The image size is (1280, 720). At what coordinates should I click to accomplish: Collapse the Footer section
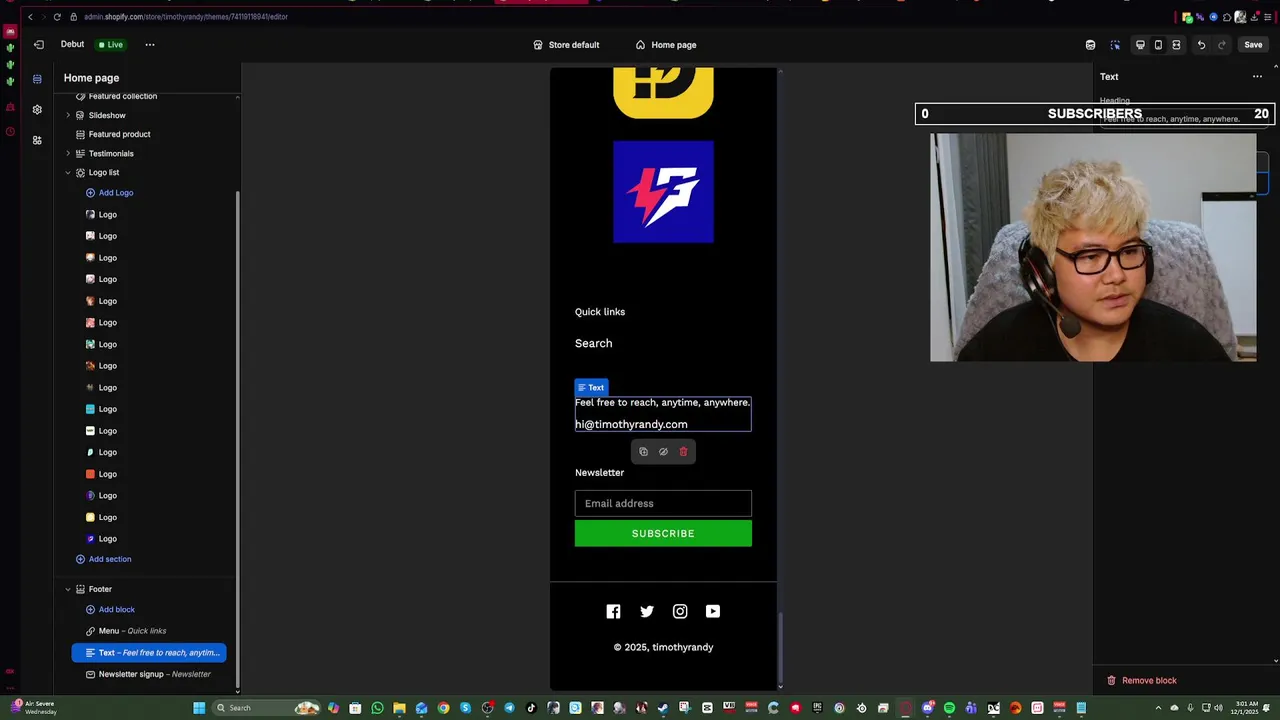pyautogui.click(x=68, y=589)
